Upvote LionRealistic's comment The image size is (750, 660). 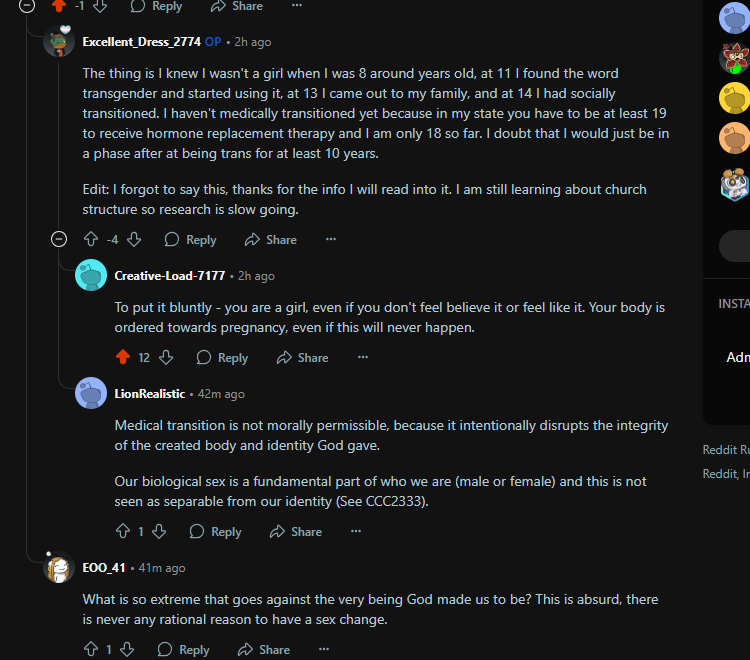tap(123, 531)
